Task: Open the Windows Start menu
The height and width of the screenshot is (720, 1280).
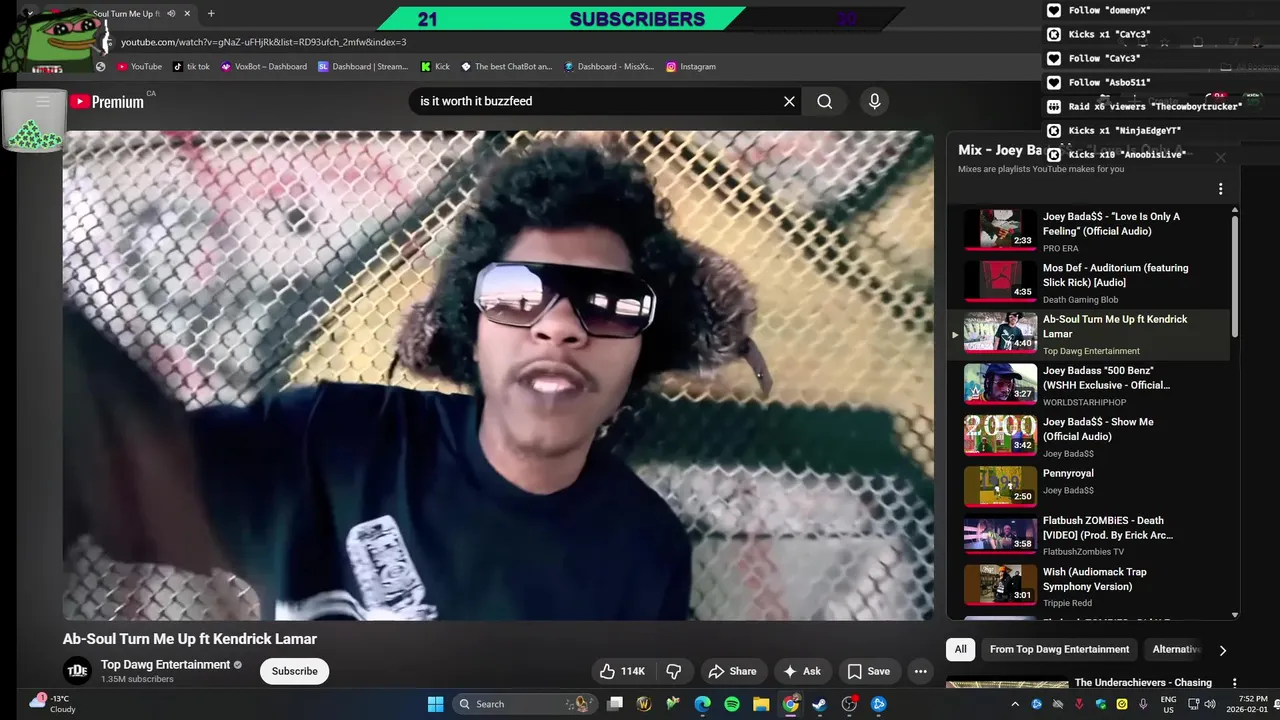Action: pyautogui.click(x=436, y=704)
